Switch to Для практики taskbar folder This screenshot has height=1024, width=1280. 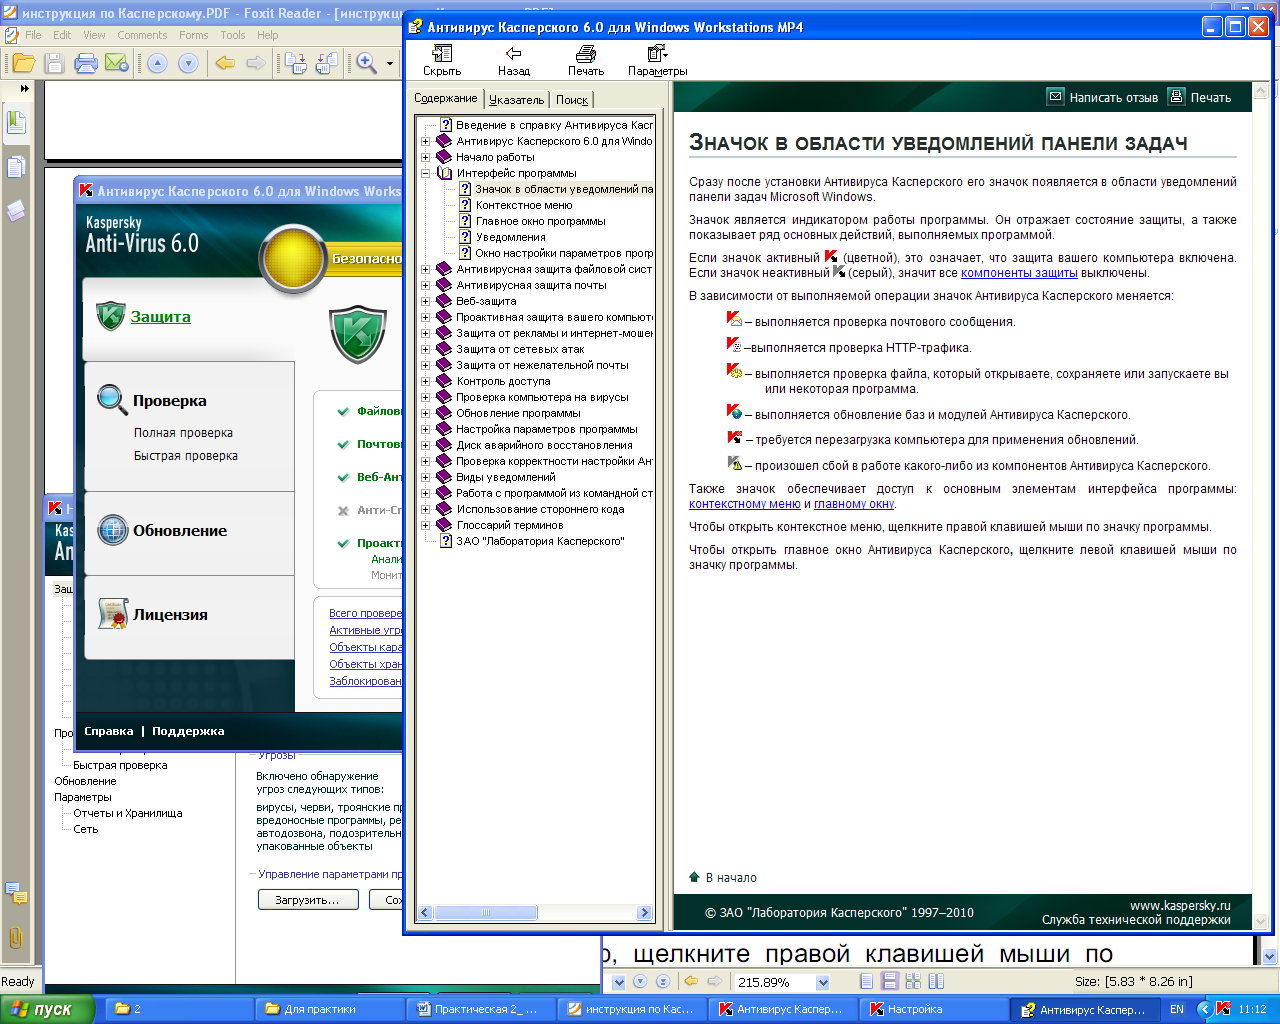point(328,1009)
